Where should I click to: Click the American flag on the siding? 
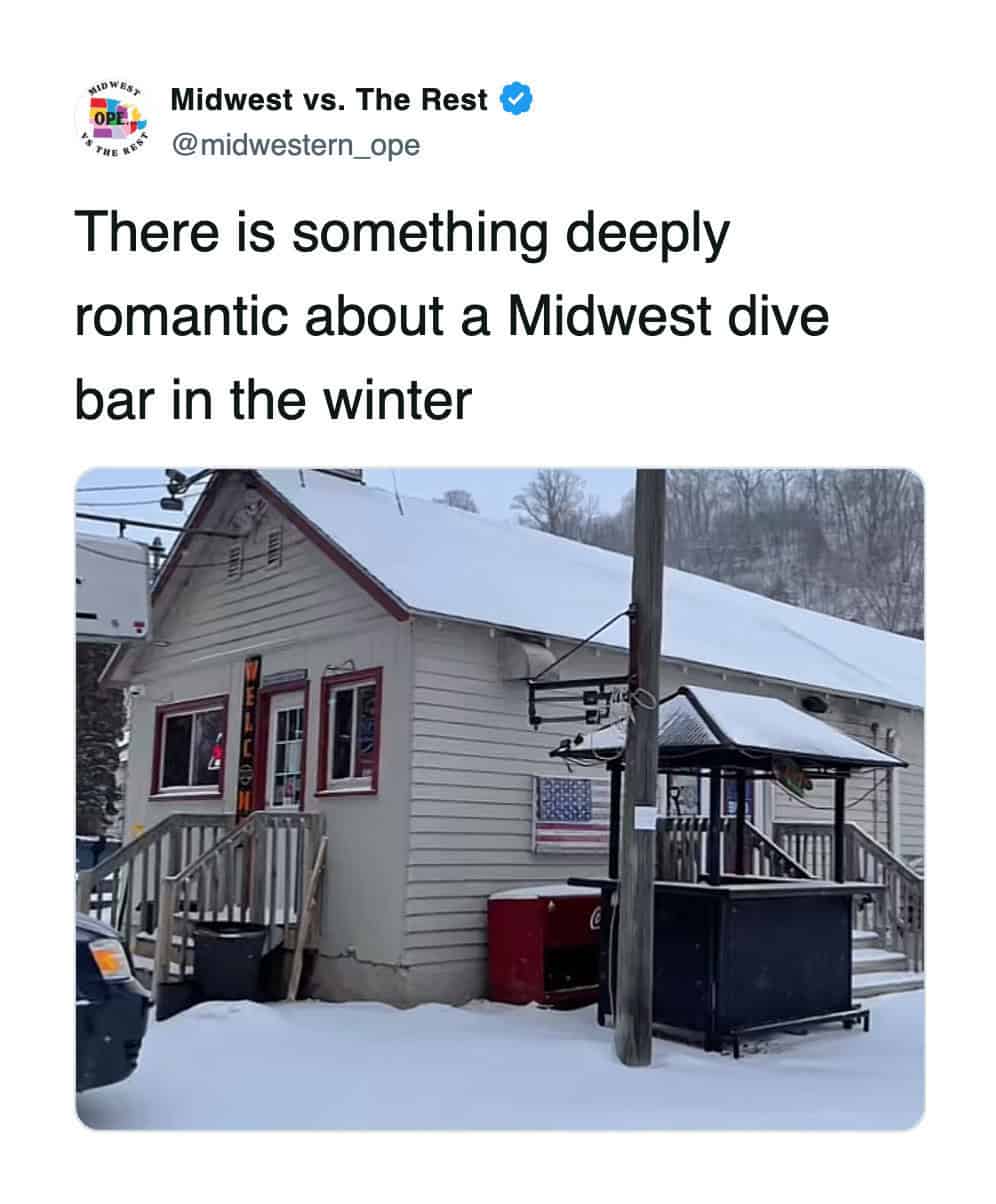(572, 814)
